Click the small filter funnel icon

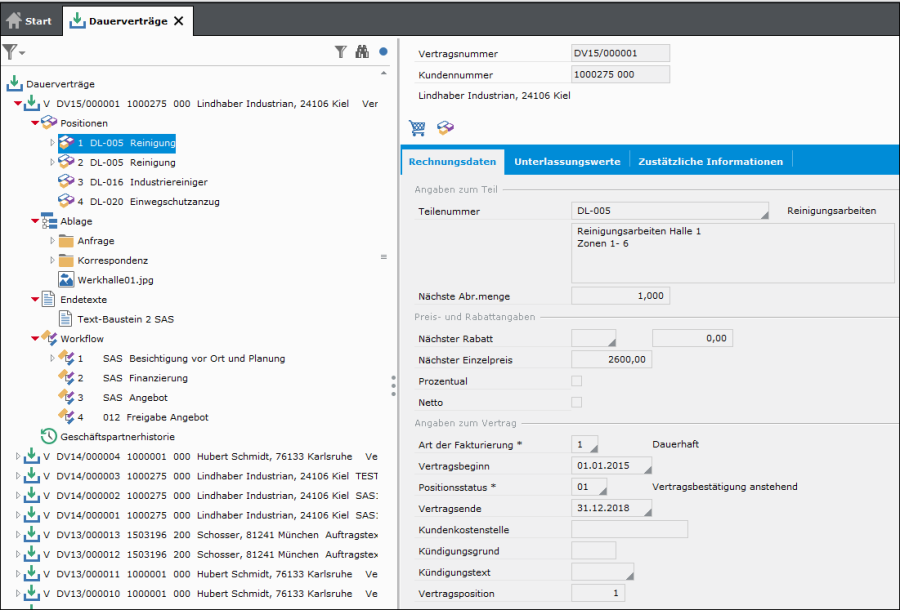(x=341, y=52)
